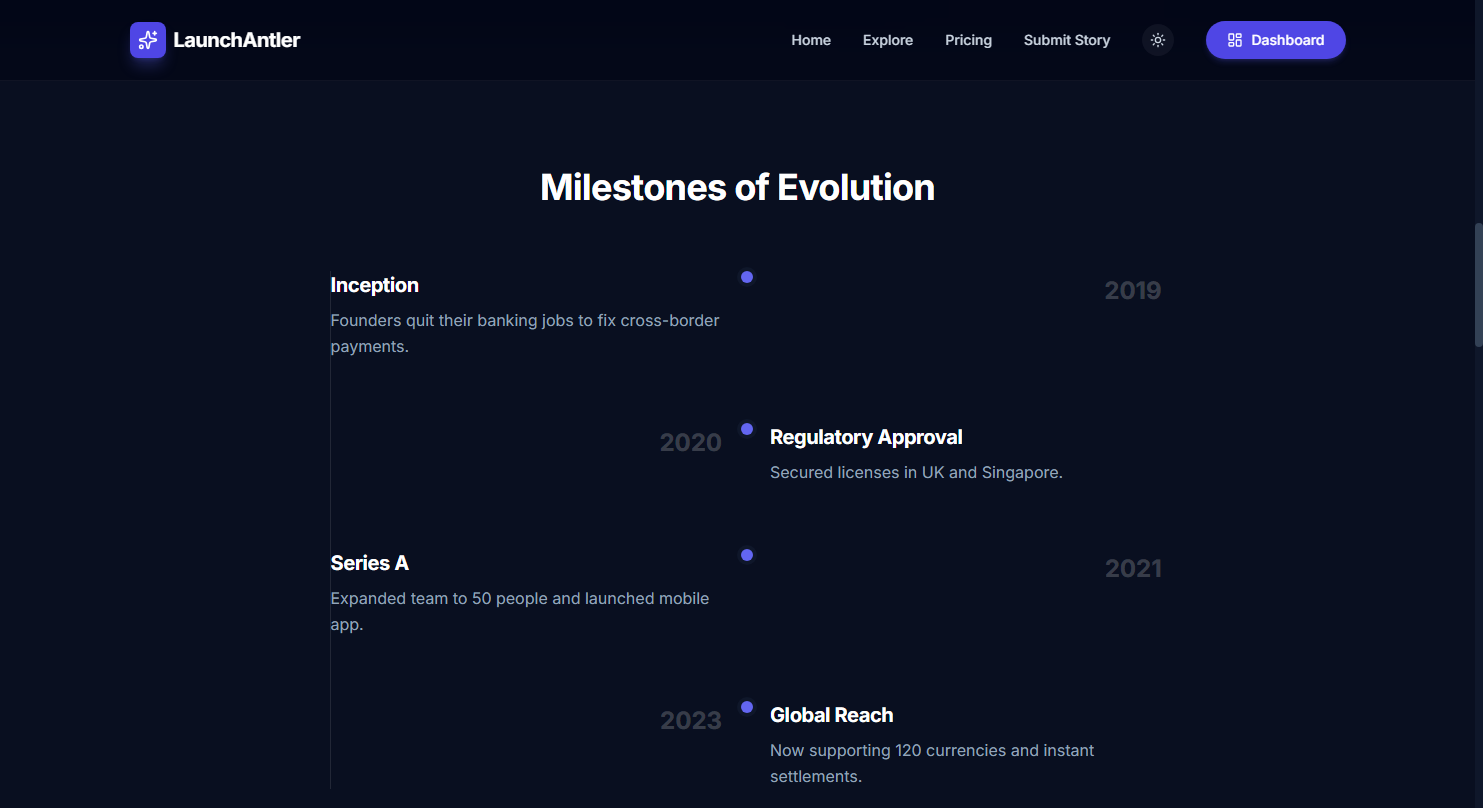Click the LaunchAntler sparkle logo icon
1483x808 pixels.
tap(148, 40)
